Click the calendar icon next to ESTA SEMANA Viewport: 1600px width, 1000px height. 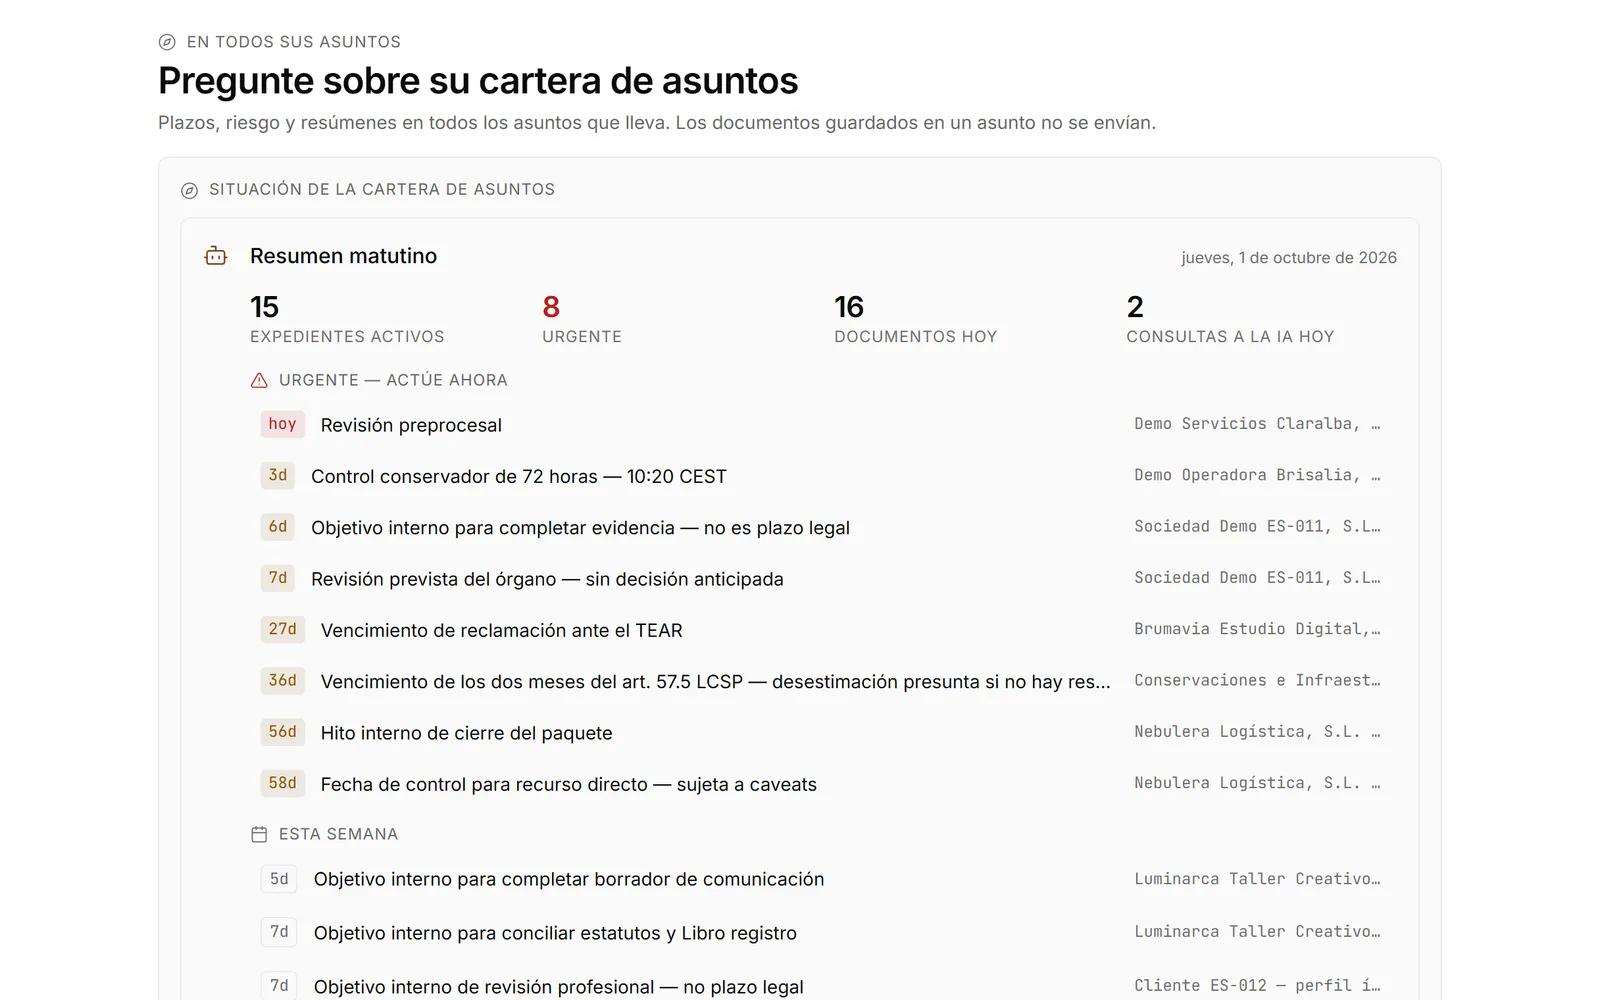pyautogui.click(x=259, y=834)
